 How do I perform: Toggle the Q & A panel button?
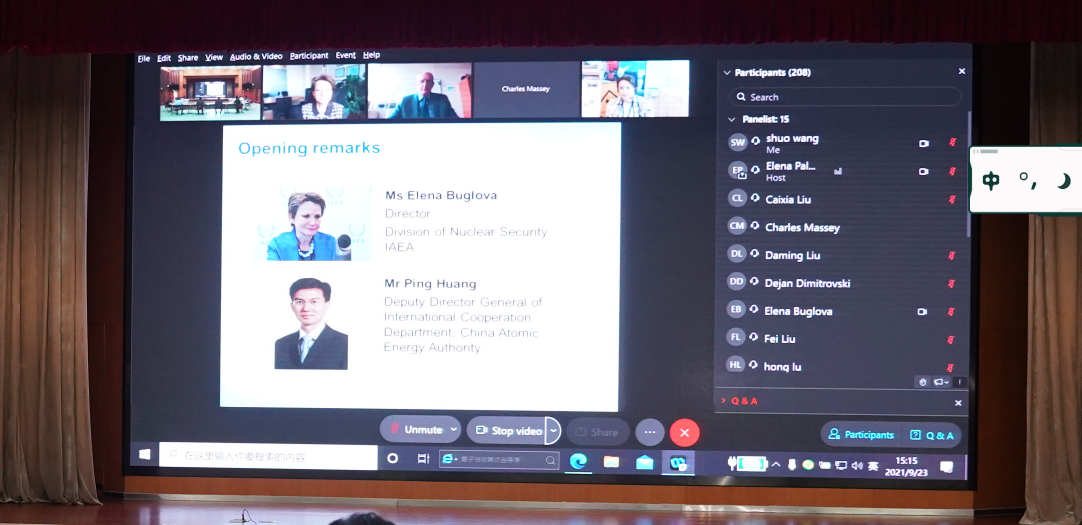tap(932, 435)
